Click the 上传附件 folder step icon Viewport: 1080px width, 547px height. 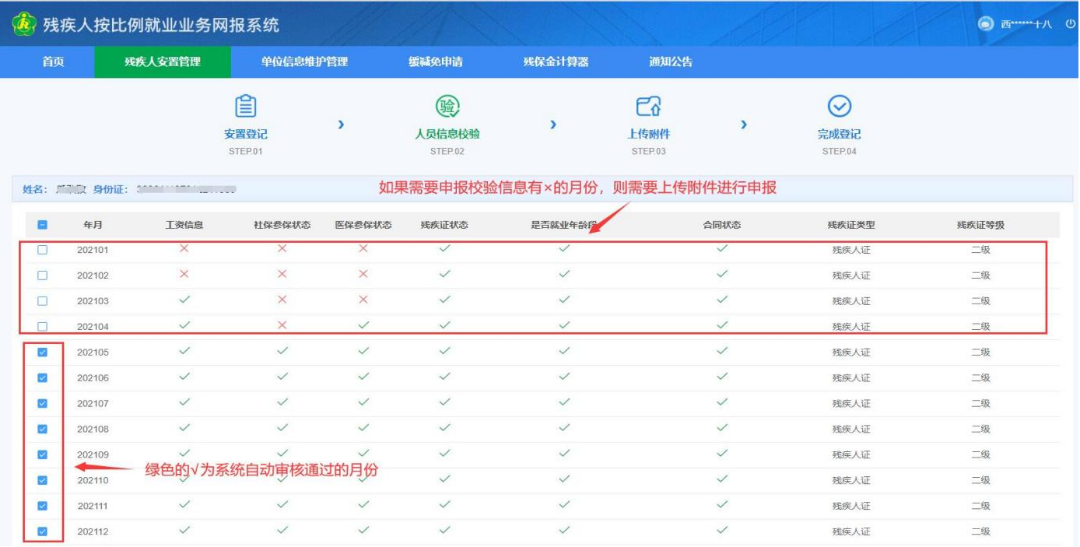(648, 106)
